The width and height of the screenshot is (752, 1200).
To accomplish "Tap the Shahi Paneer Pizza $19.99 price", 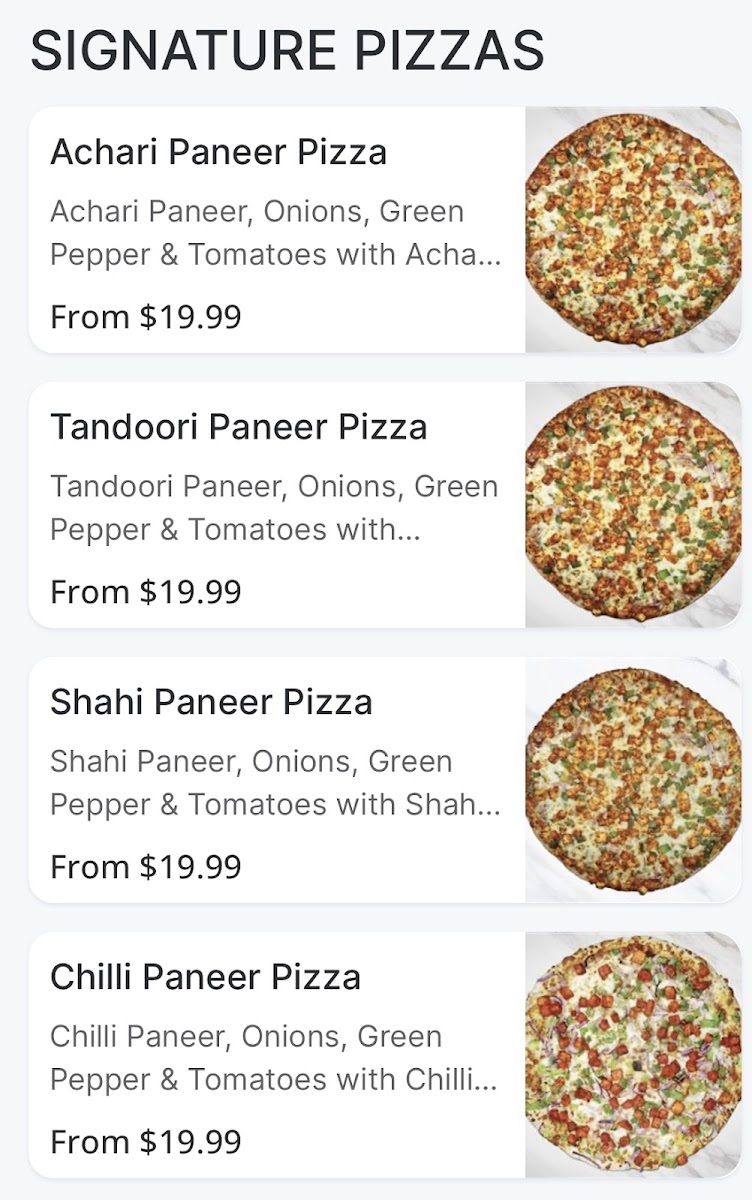I will pos(146,867).
